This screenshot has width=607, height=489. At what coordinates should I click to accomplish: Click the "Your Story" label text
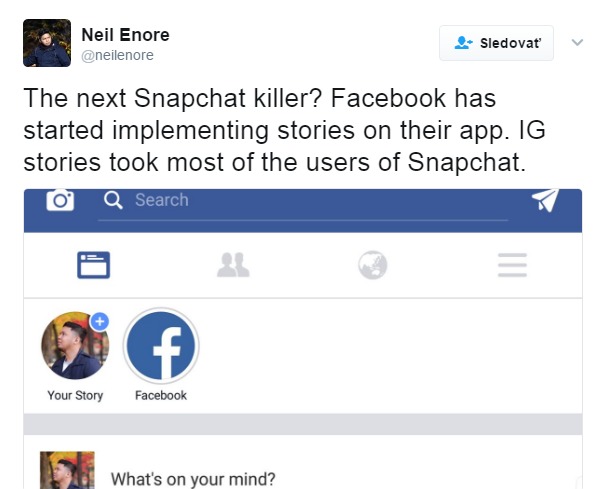(x=75, y=395)
